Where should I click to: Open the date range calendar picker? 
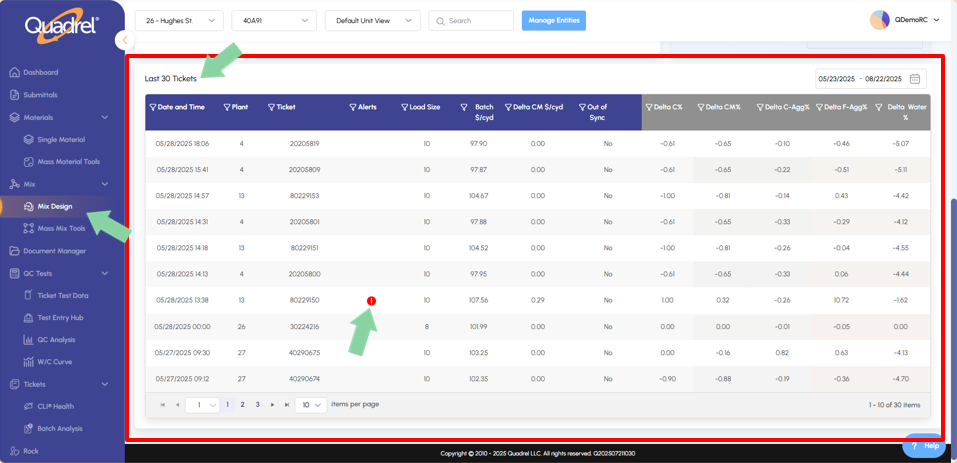[x=915, y=79]
